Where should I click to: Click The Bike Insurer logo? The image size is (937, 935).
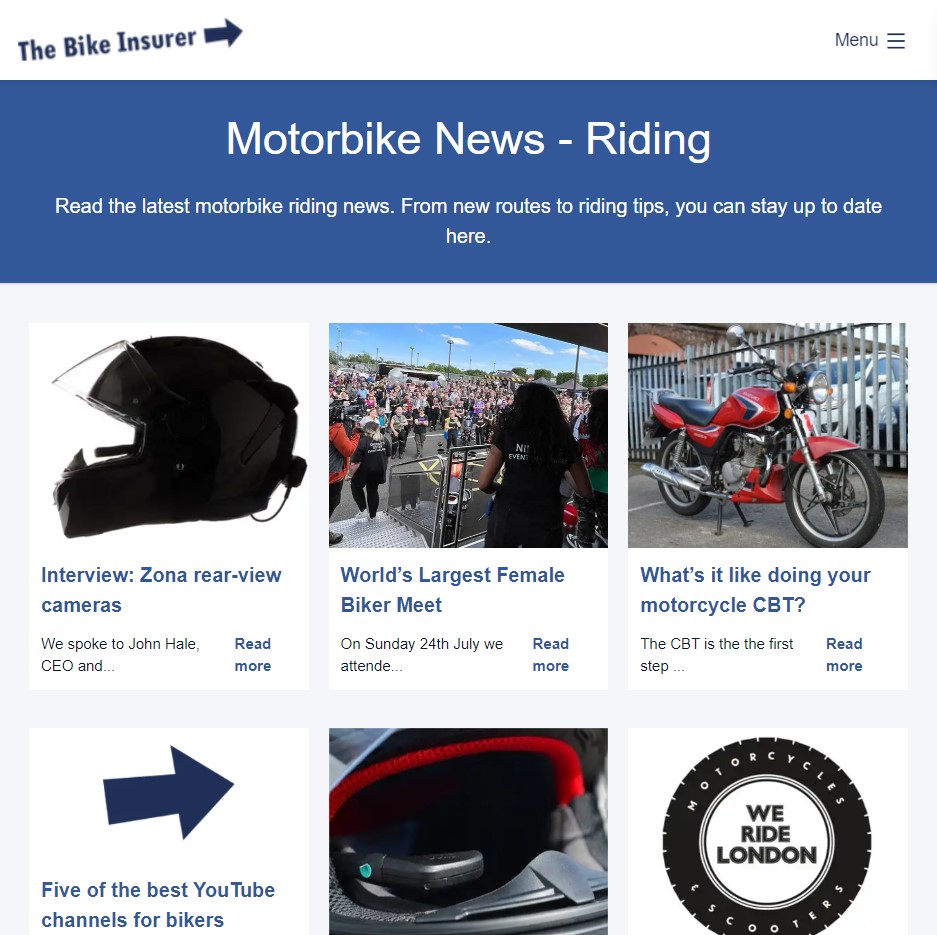[x=130, y=40]
